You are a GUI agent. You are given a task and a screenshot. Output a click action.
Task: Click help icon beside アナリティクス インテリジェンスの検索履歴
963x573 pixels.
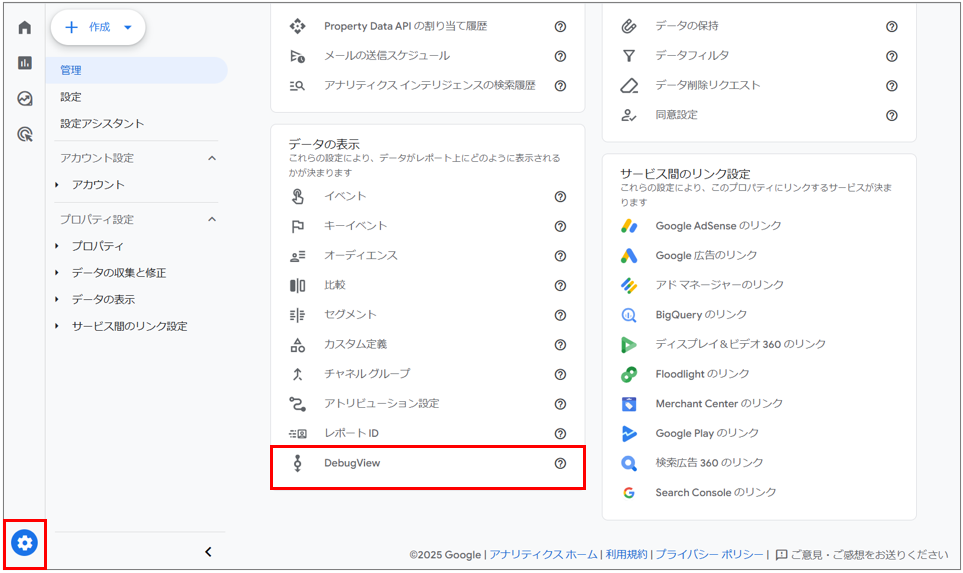tap(560, 85)
